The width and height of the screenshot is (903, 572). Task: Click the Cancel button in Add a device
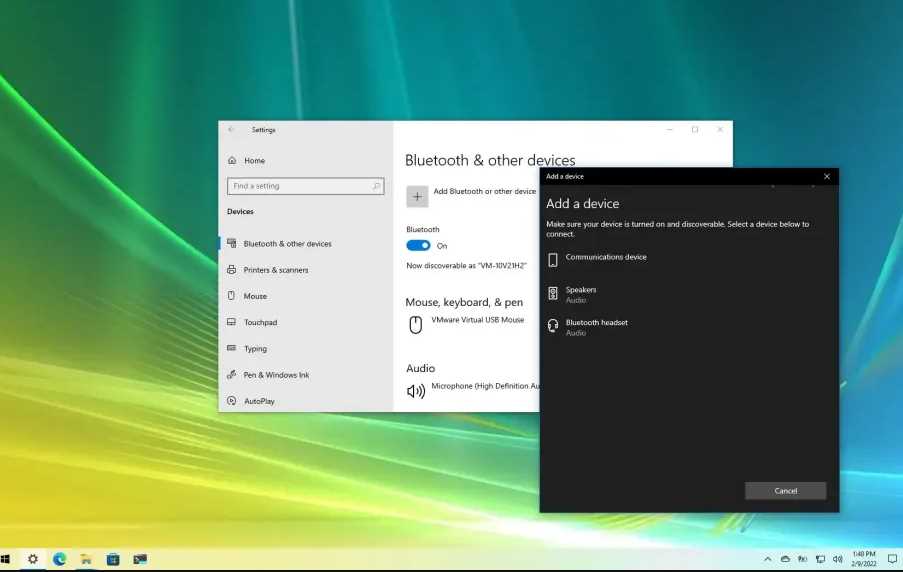tap(785, 491)
